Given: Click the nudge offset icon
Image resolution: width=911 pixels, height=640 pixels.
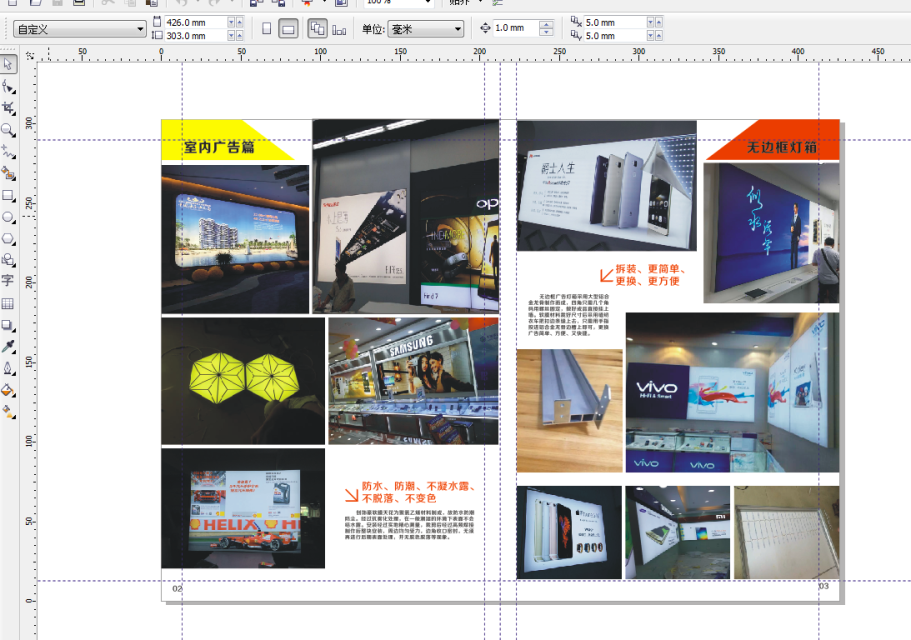Looking at the screenshot, I should [x=485, y=28].
